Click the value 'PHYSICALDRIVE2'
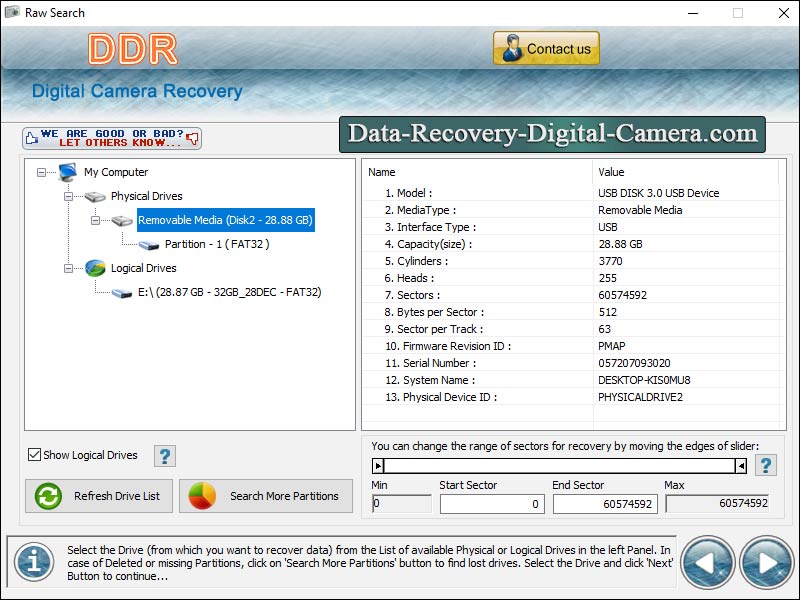 click(x=640, y=397)
